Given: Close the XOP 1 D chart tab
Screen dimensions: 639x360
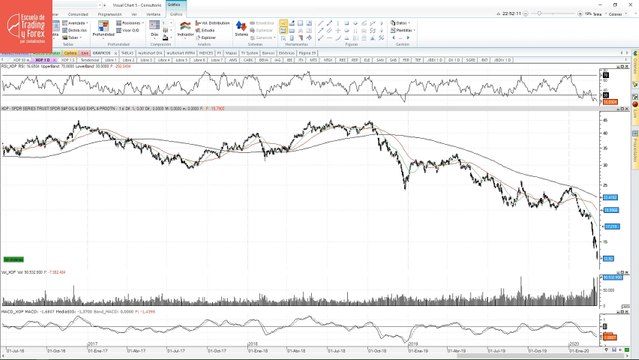Looking at the screenshot, I should [x=54, y=60].
